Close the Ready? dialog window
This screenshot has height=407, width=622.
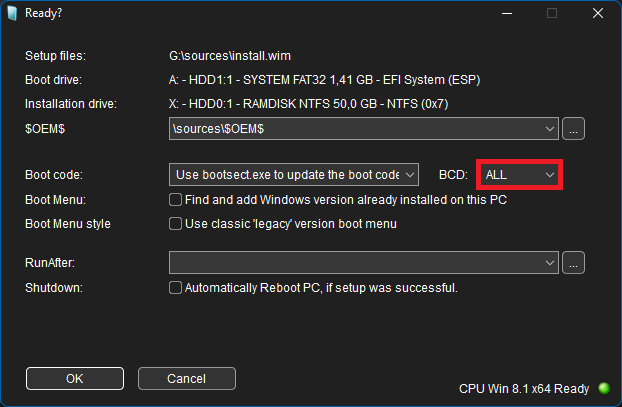point(598,13)
